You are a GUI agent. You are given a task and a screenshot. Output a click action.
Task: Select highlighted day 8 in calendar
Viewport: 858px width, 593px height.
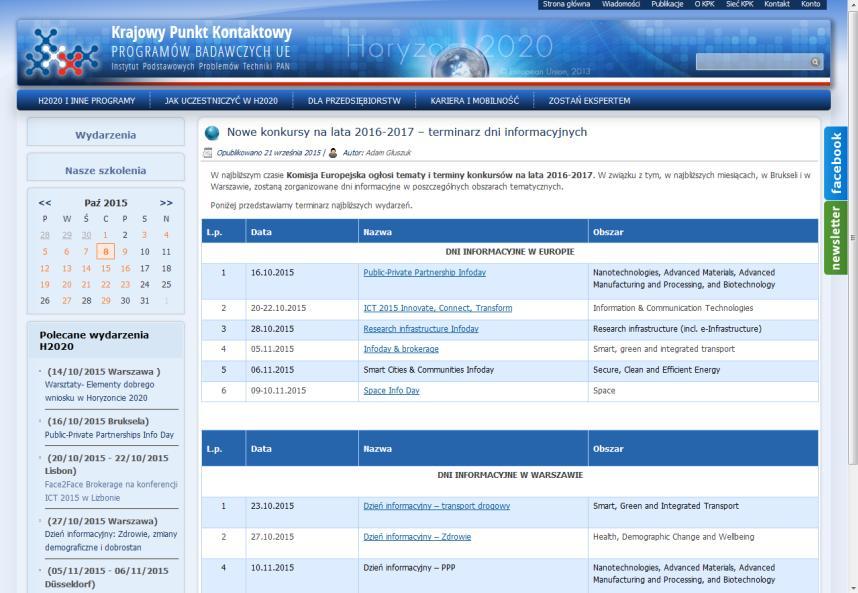pyautogui.click(x=106, y=252)
